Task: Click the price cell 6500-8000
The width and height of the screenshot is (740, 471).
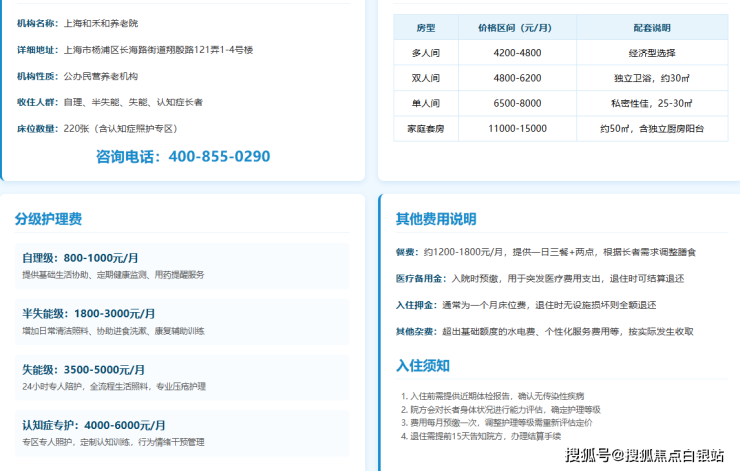Action: click(x=517, y=103)
